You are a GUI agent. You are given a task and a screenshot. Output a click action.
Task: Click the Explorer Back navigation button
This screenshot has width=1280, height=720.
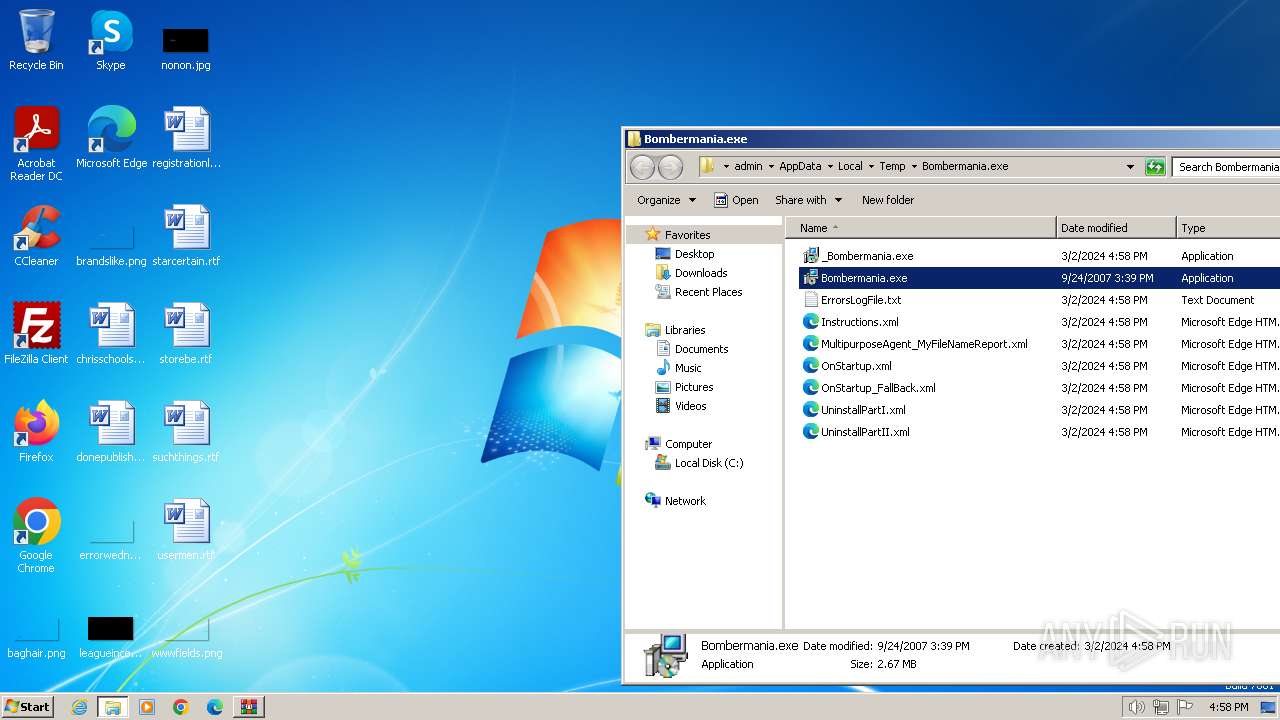pyautogui.click(x=642, y=167)
